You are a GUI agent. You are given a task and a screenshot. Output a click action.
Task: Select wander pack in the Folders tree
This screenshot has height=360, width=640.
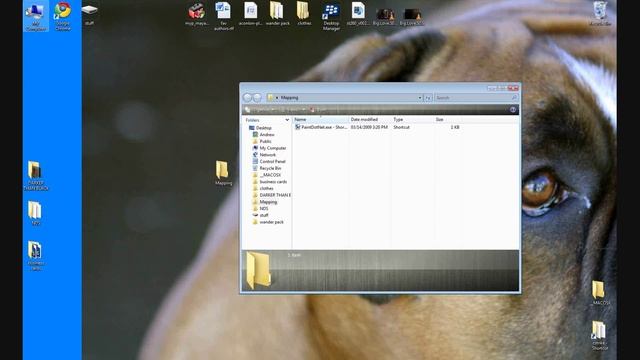click(x=271, y=222)
